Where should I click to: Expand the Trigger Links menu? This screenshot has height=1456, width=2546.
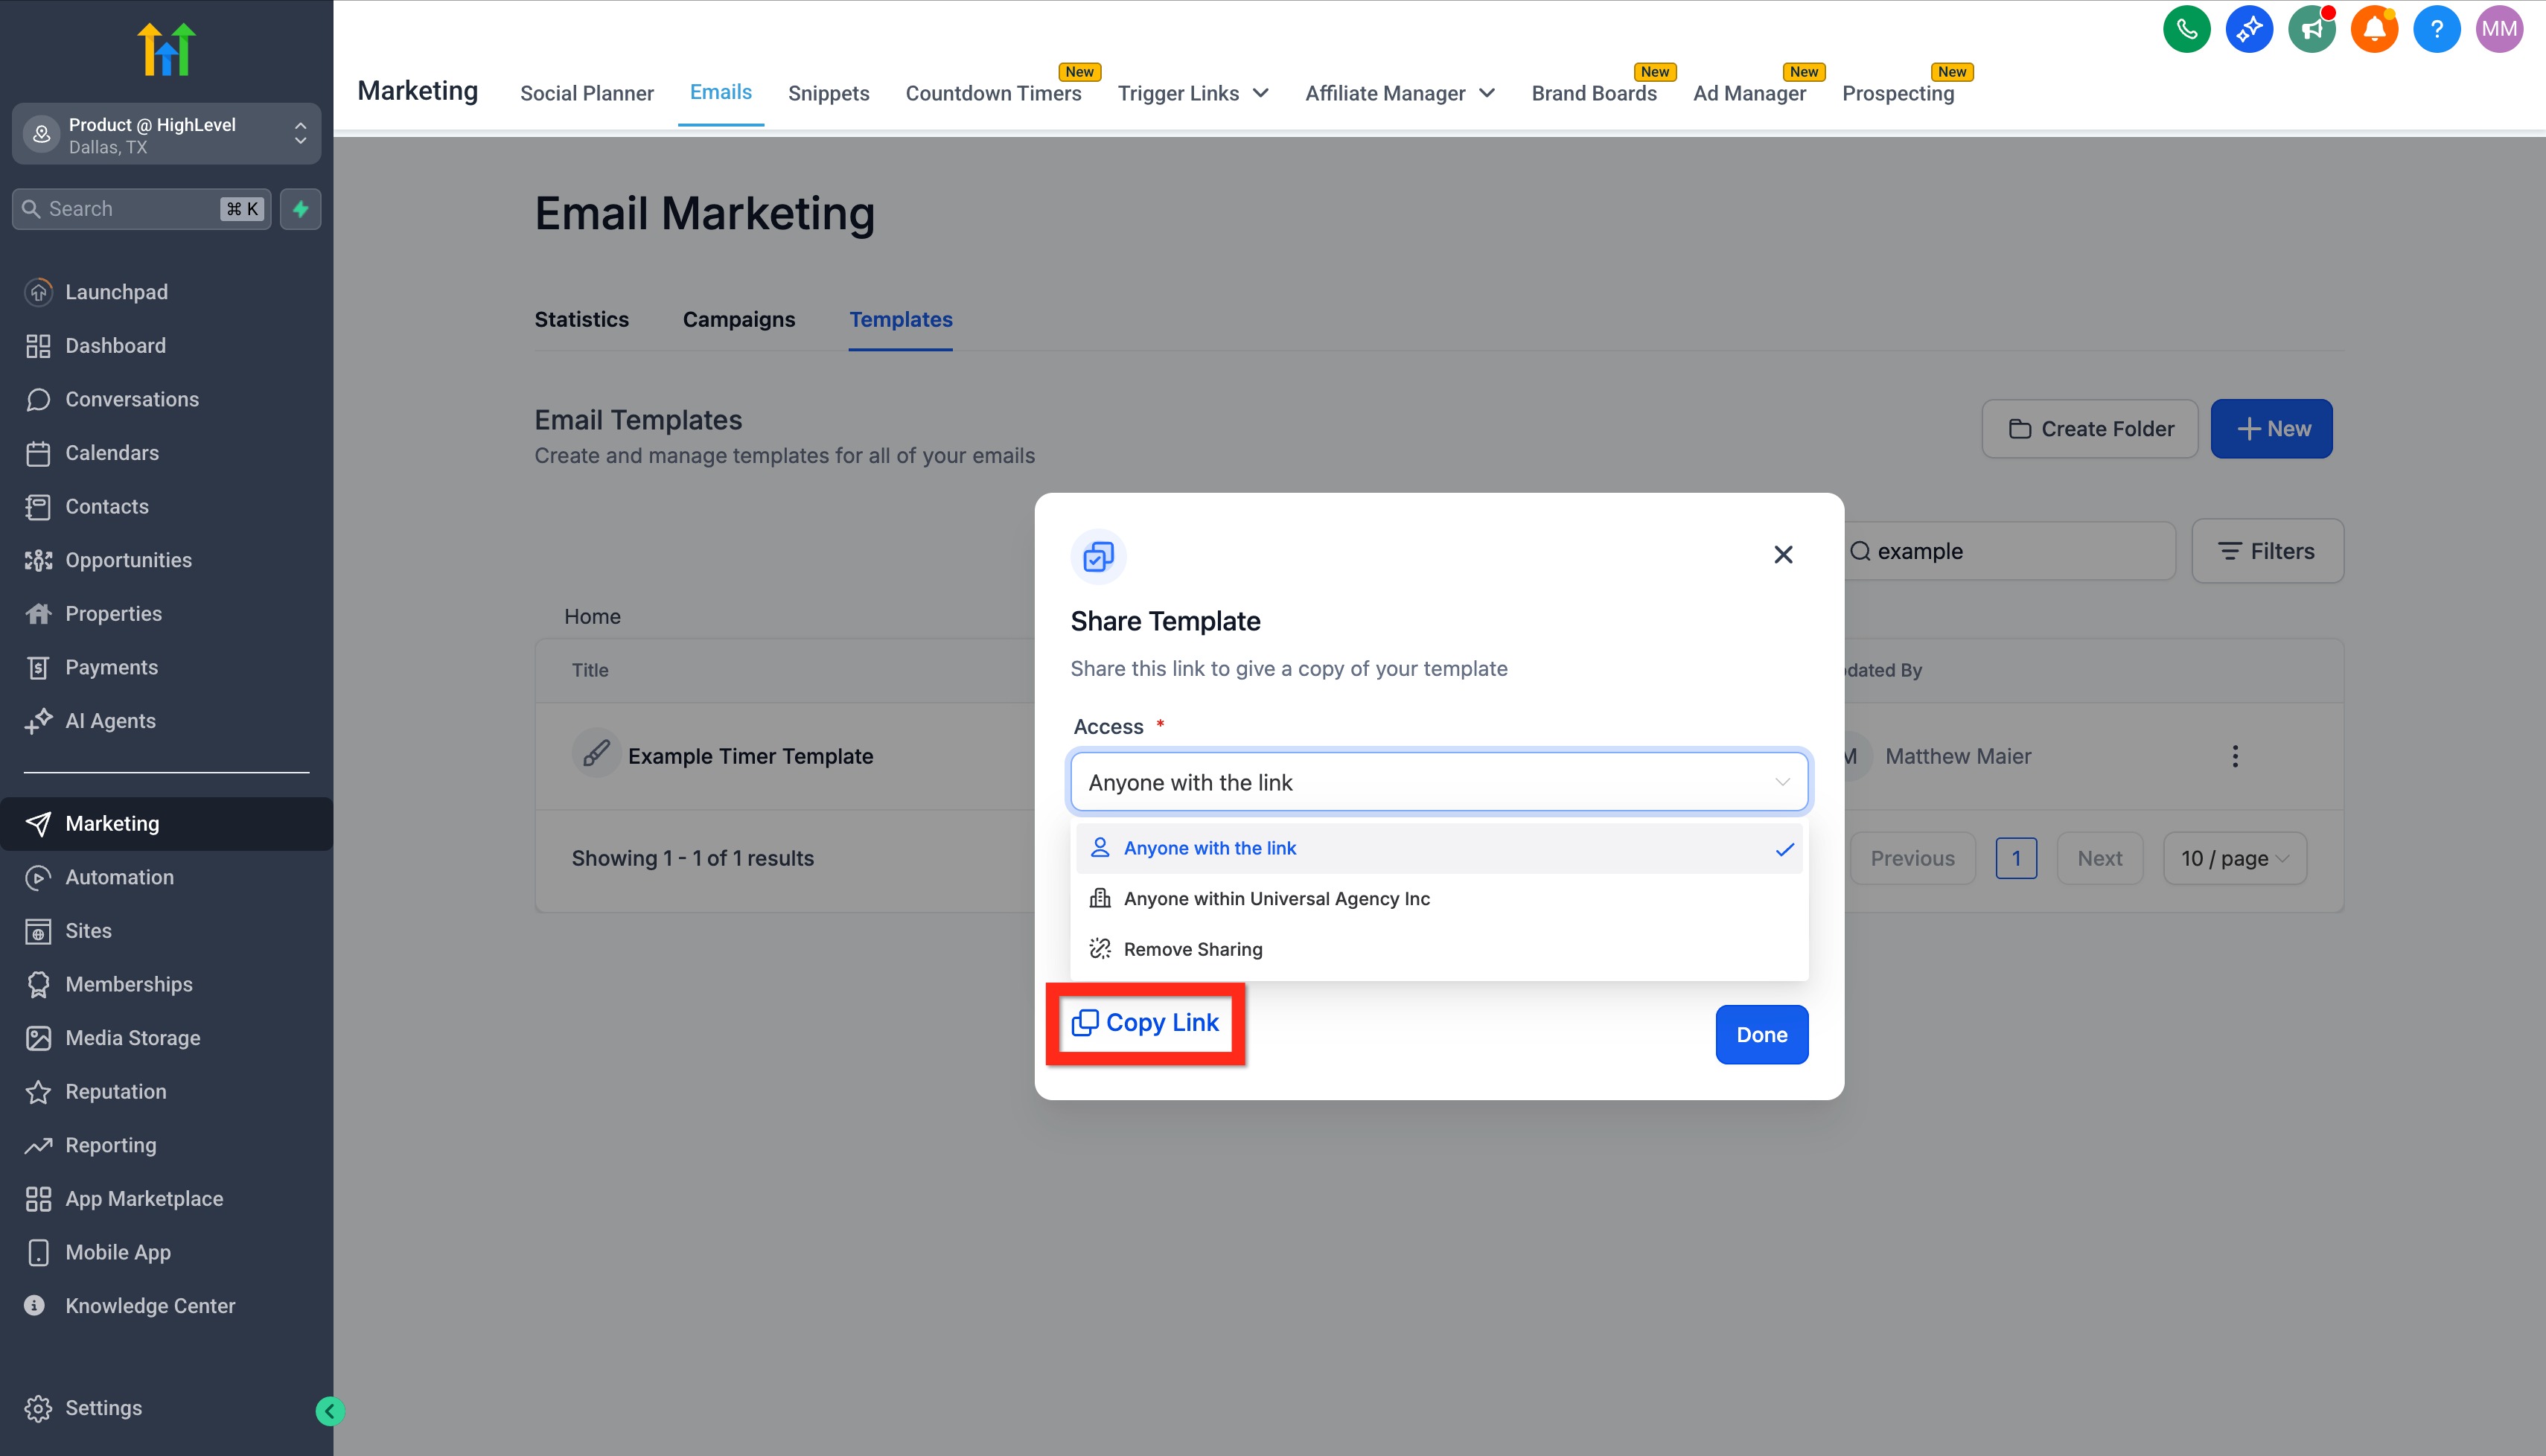[x=1192, y=93]
